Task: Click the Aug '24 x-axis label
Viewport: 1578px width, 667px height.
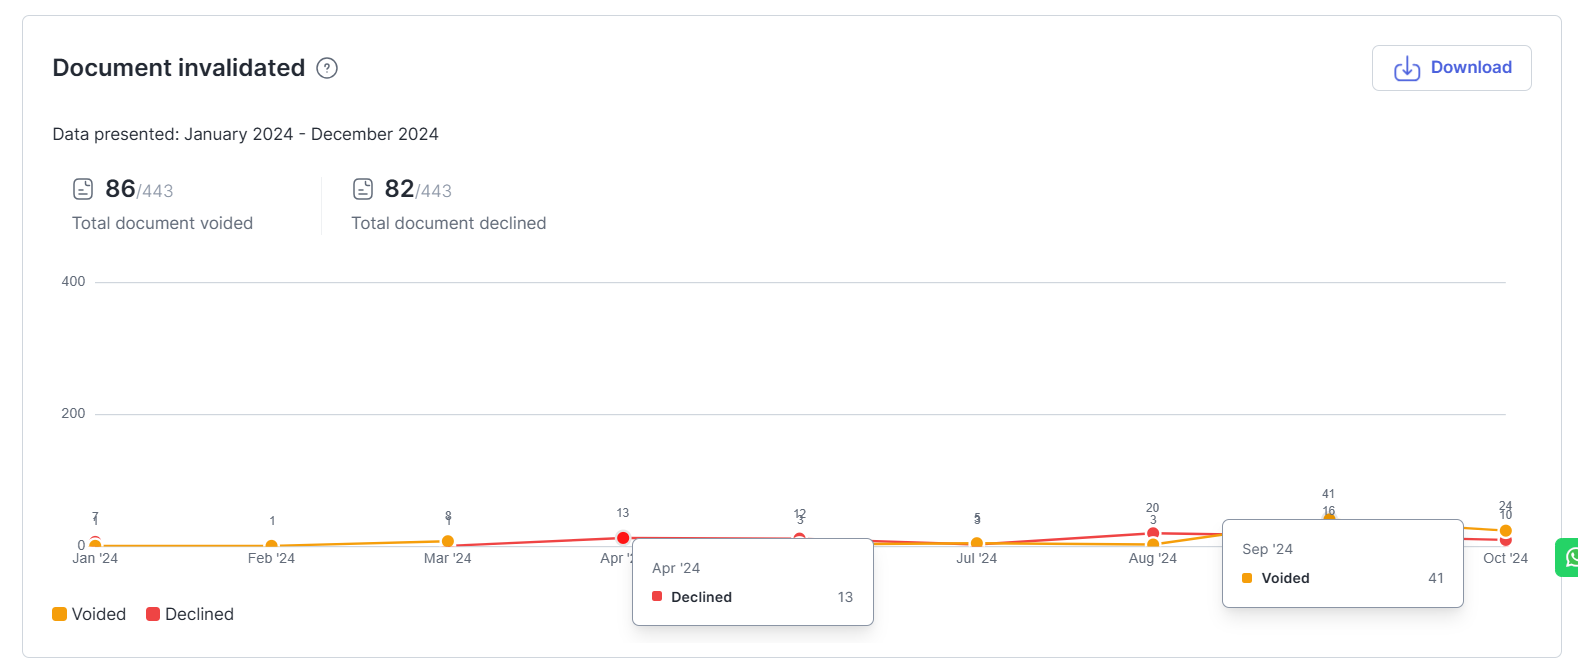Action: [x=1152, y=558]
